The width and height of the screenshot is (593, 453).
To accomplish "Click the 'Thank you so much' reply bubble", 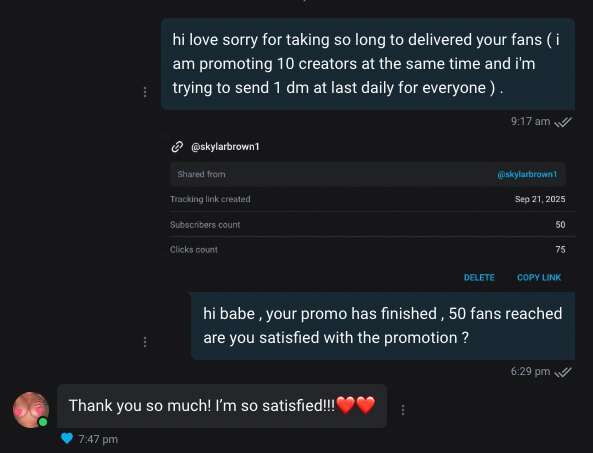I will pos(222,406).
